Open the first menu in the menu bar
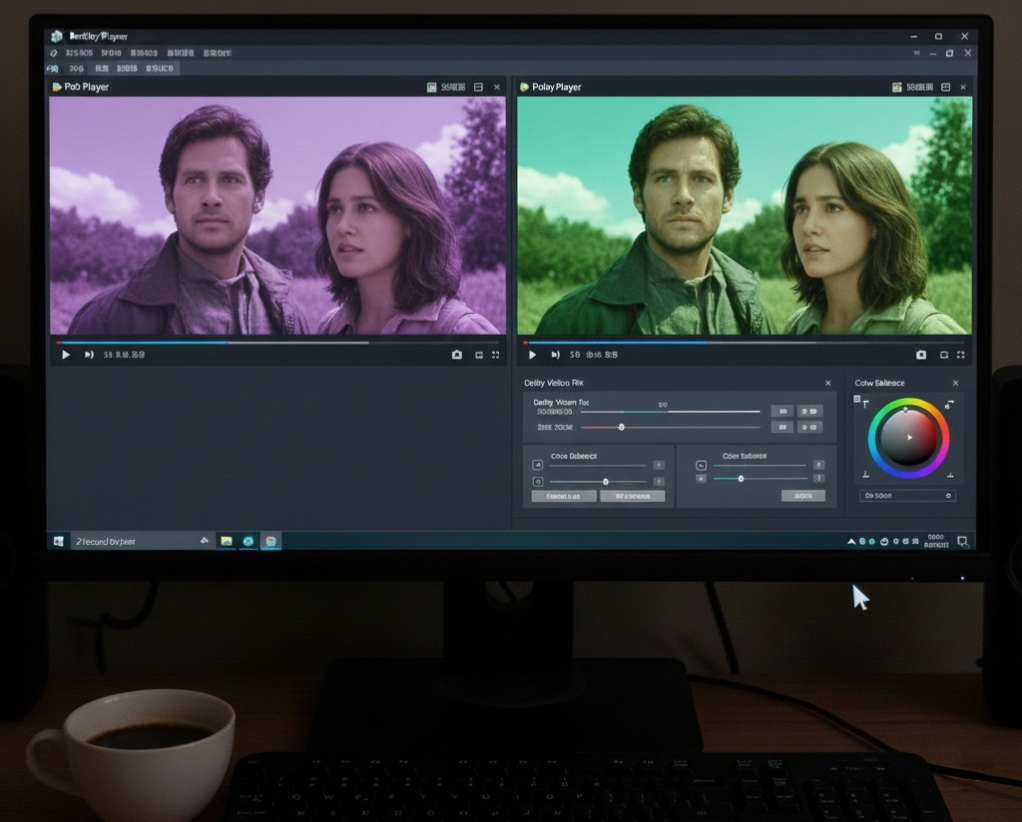1022x822 pixels. 79,53
